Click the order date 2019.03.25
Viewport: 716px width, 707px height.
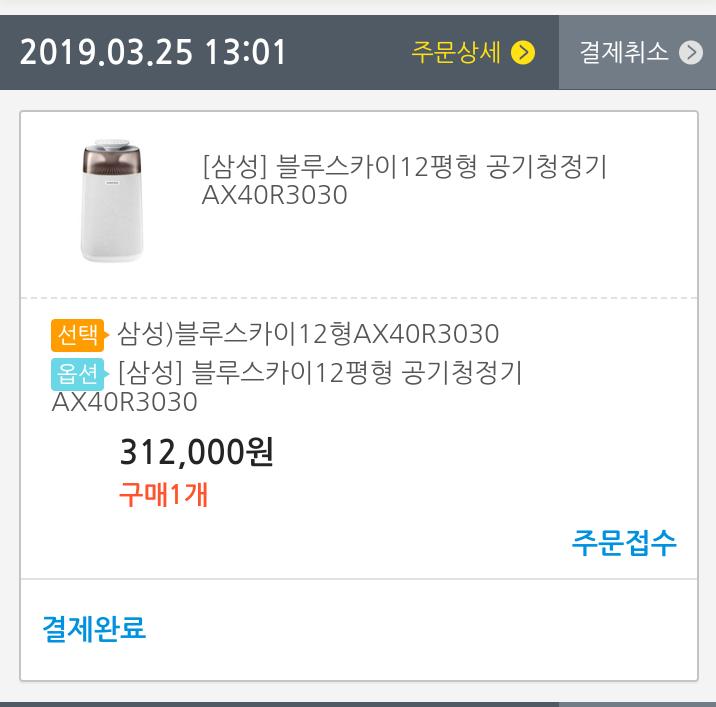[x=106, y=52]
